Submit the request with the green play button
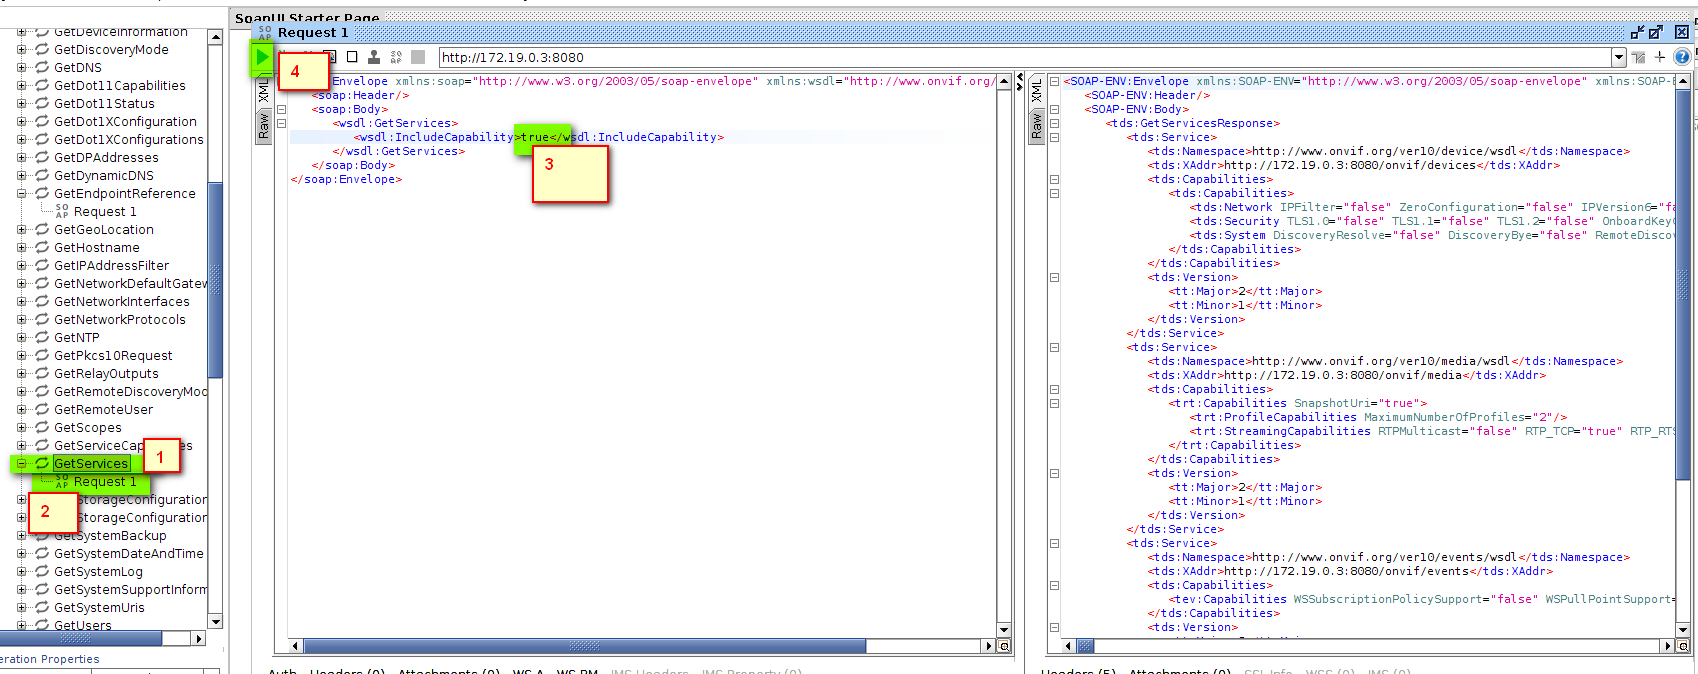The height and width of the screenshot is (674, 1698). pyautogui.click(x=262, y=57)
